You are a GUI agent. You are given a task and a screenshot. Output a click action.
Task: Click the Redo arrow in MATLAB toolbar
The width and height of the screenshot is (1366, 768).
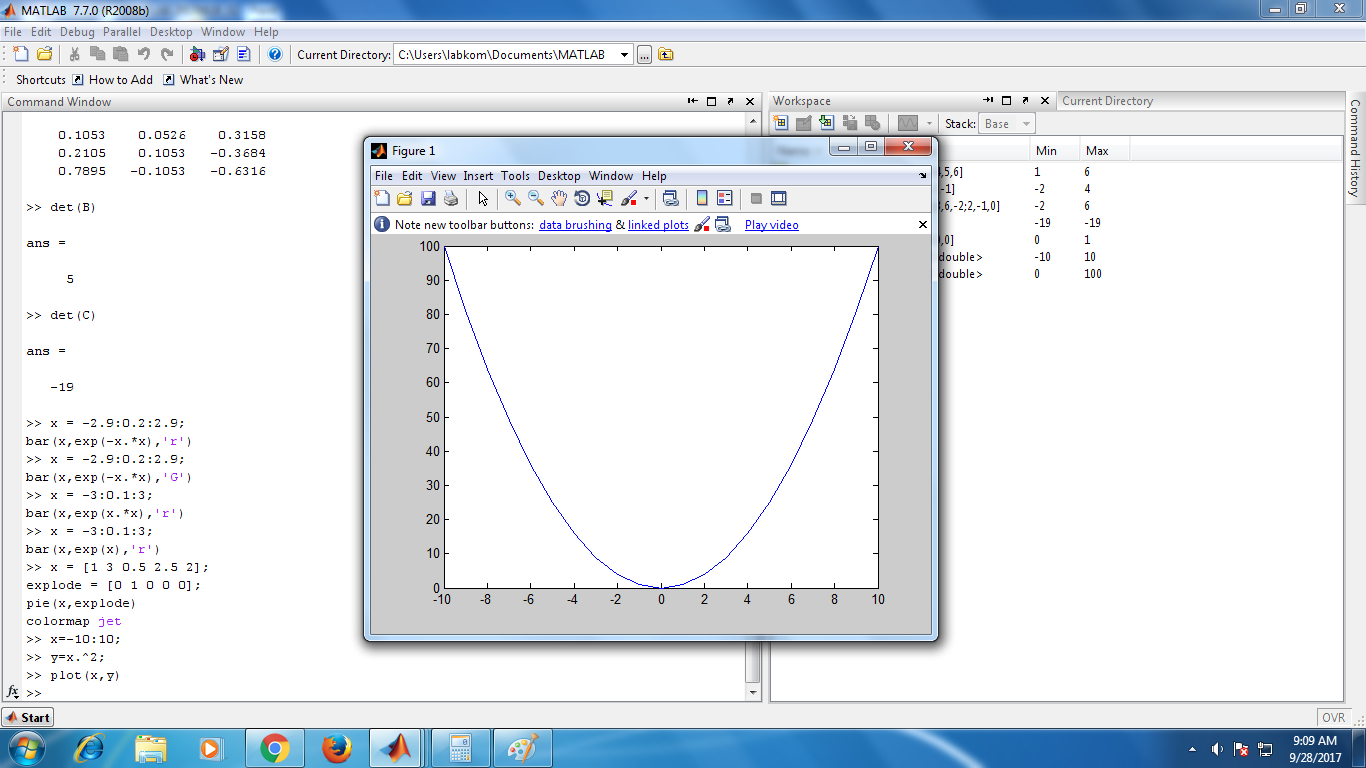167,54
